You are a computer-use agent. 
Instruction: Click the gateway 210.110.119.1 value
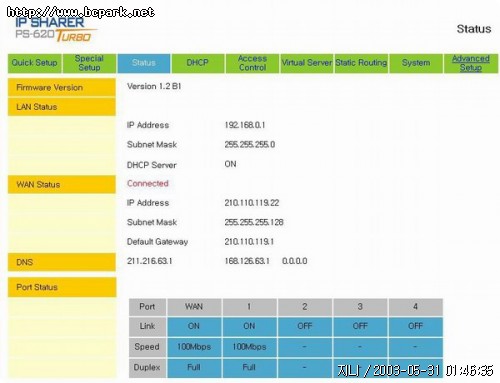[249, 242]
